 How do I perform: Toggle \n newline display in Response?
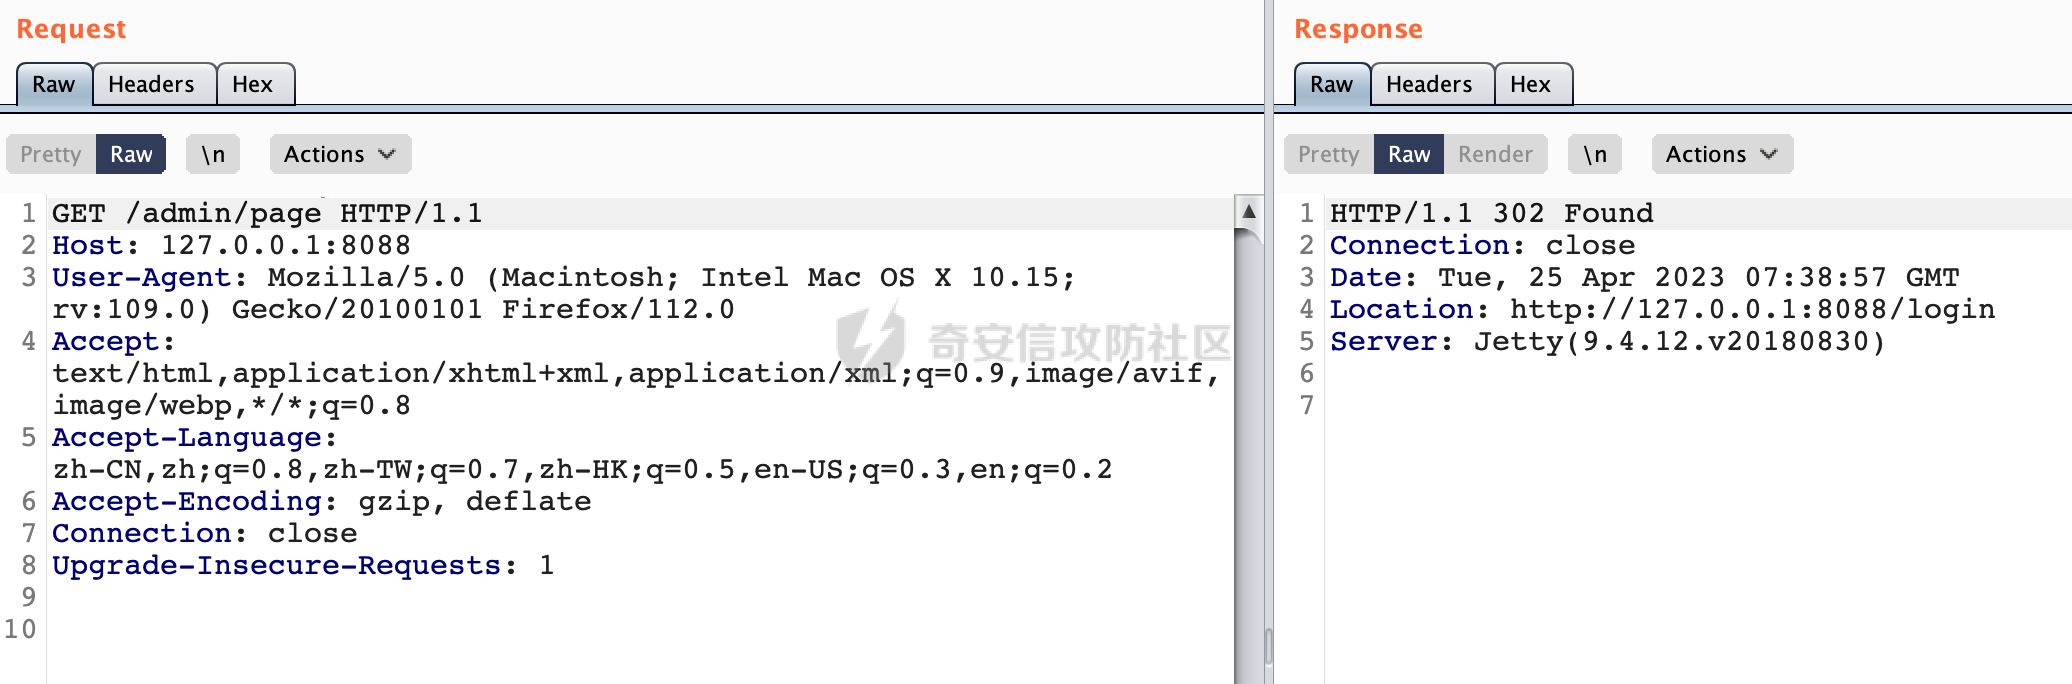[x=1595, y=155]
